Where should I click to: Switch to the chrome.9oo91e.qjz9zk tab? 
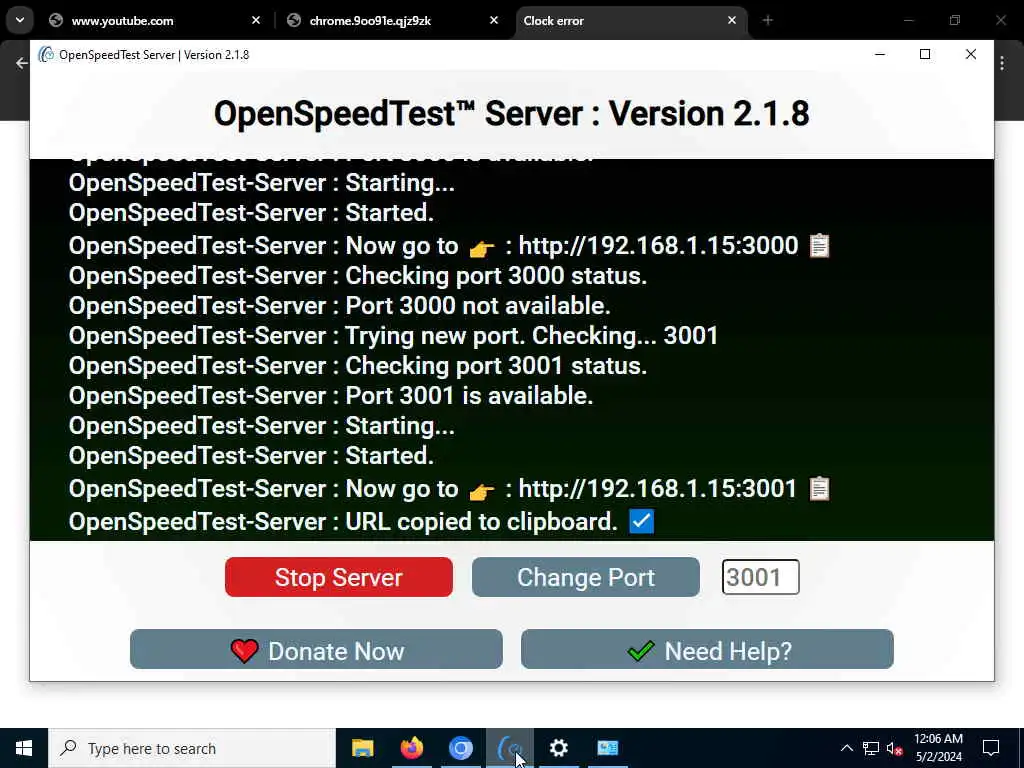(x=370, y=21)
